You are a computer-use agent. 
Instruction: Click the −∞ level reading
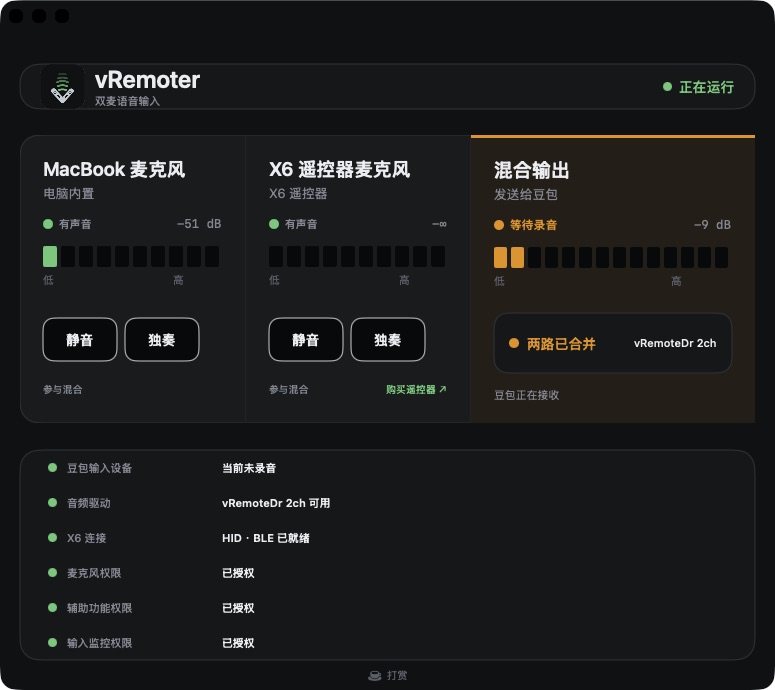[439, 224]
